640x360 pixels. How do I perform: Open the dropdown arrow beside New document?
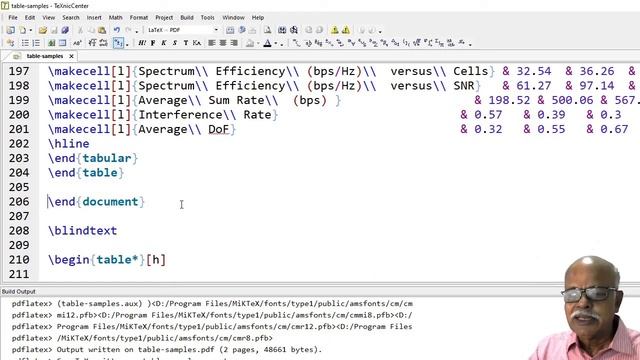pos(31,30)
